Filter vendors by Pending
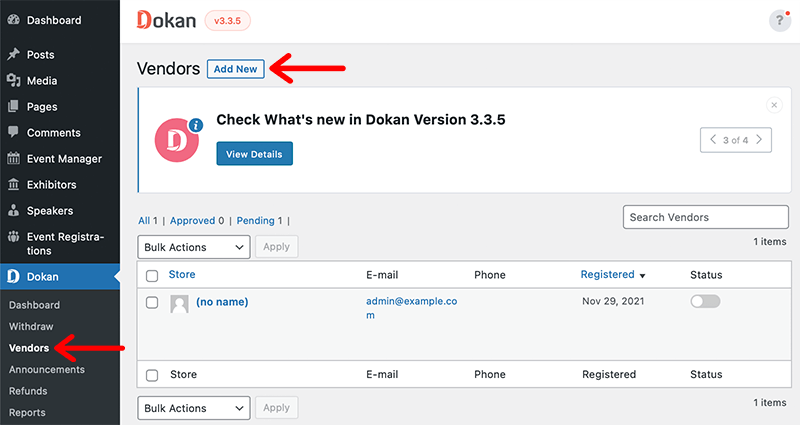 256,220
